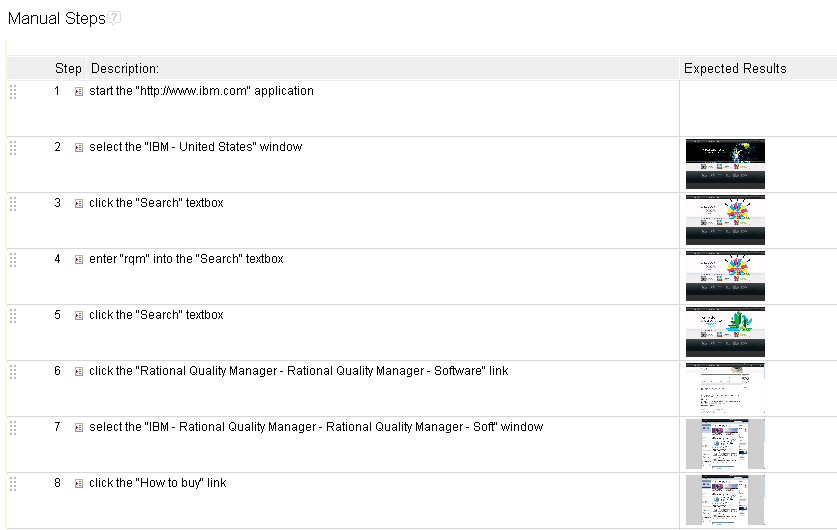Open the expected result thumbnail for step 8
837x530 pixels.
(x=725, y=500)
